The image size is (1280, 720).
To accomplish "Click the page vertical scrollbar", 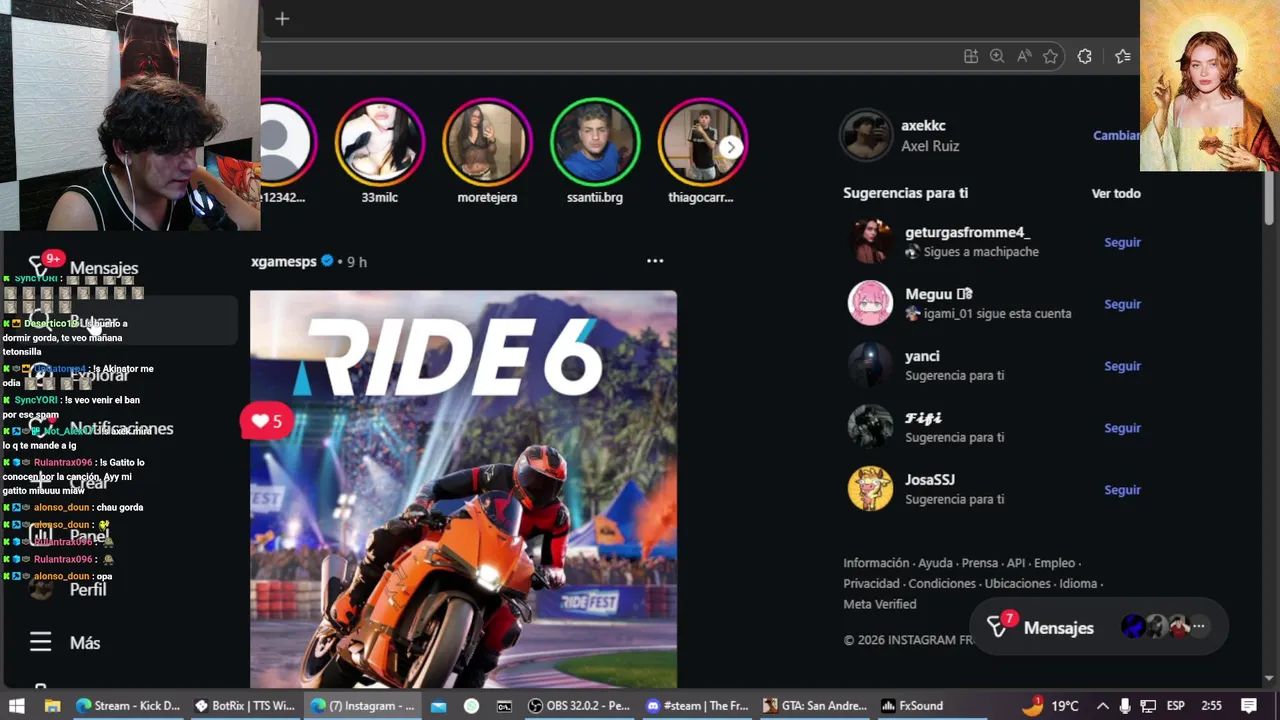I will [x=1270, y=199].
